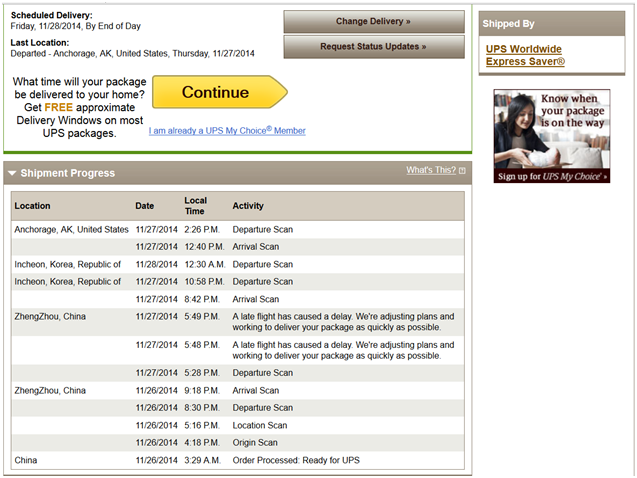Screen dimensions: 637x478
Task: Click the What's This? help link
Action: tap(431, 170)
